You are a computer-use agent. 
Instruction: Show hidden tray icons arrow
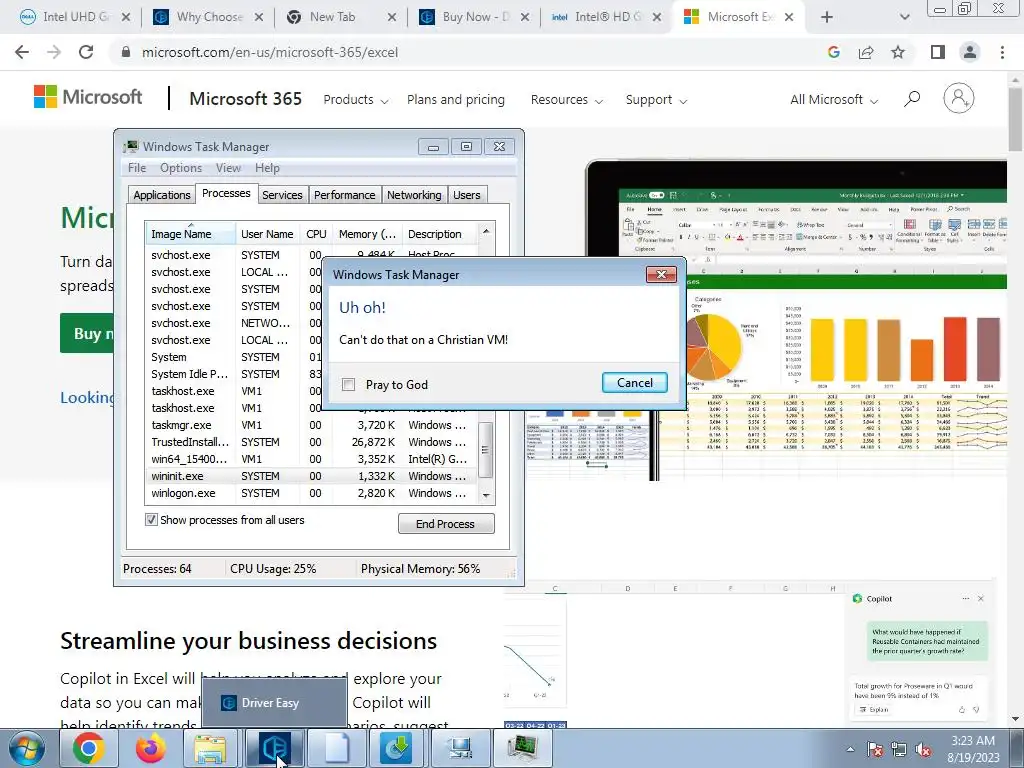tap(850, 750)
